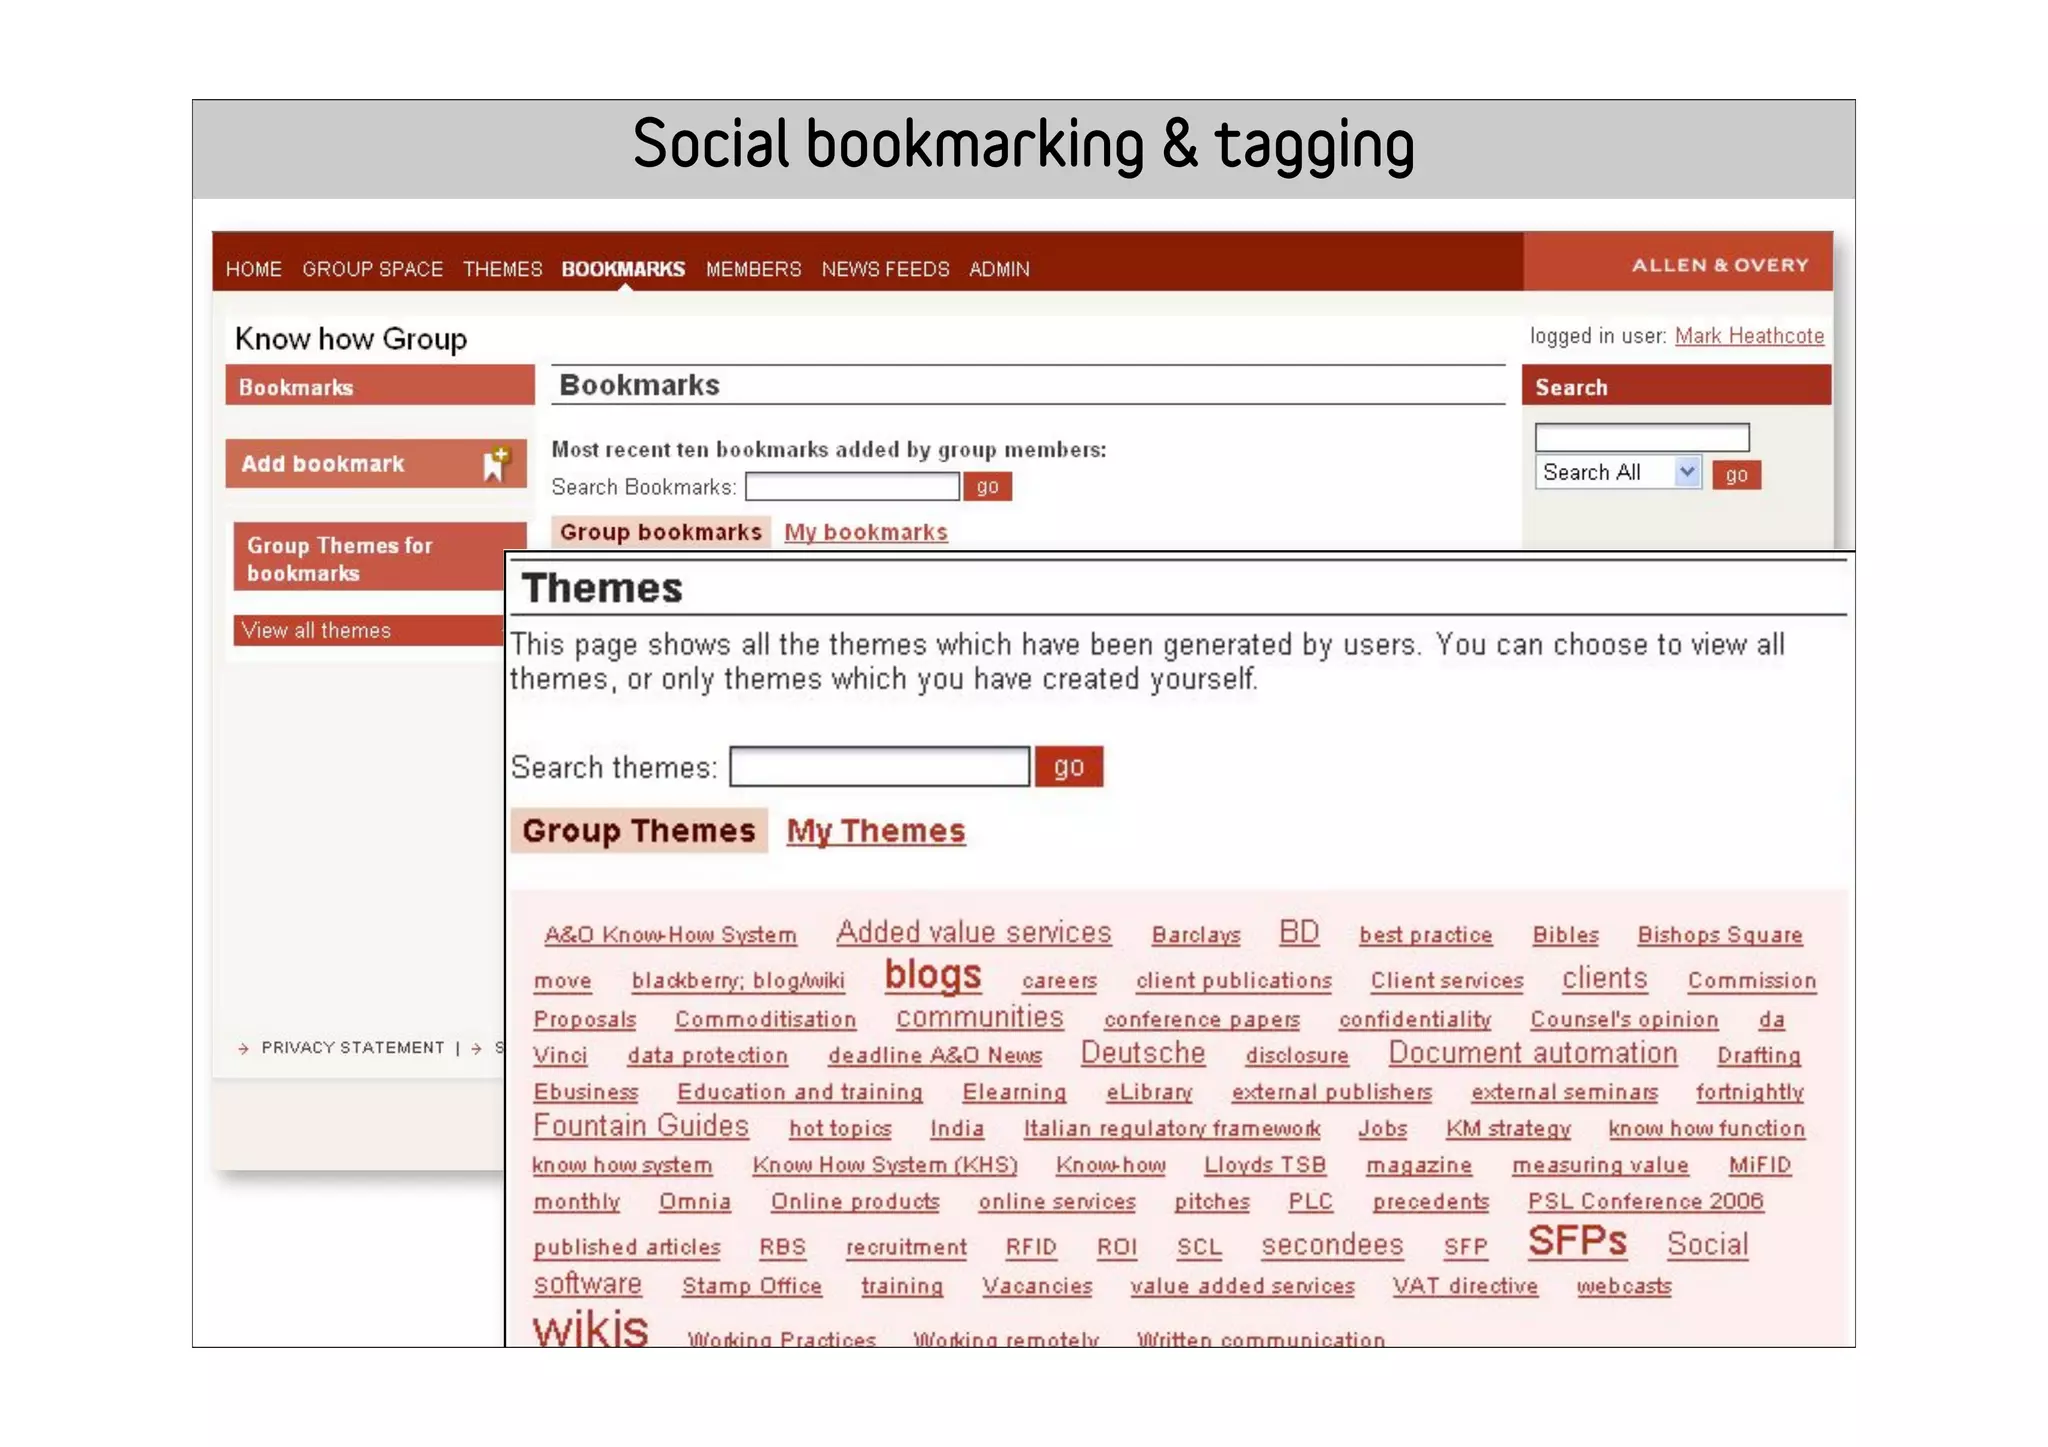The image size is (2048, 1447).
Task: Click go beside Search All dropdown
Action: (1736, 475)
